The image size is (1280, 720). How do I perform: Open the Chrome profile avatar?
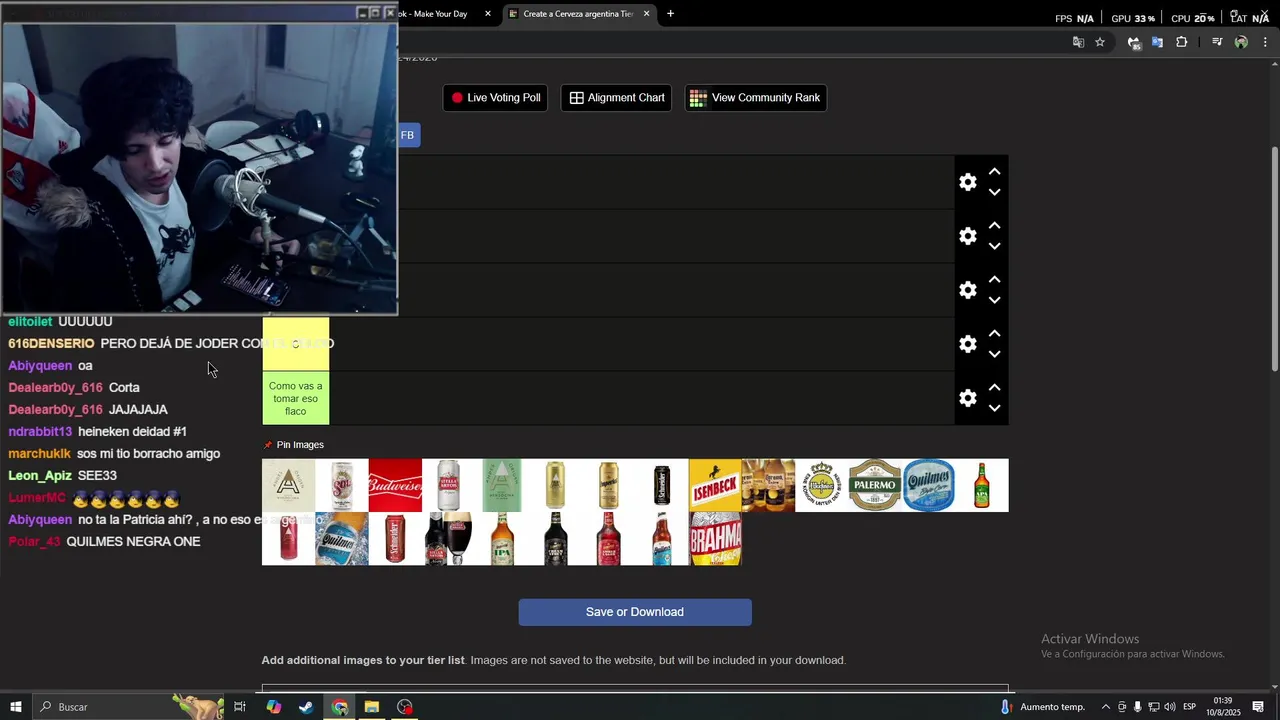tap(1241, 42)
